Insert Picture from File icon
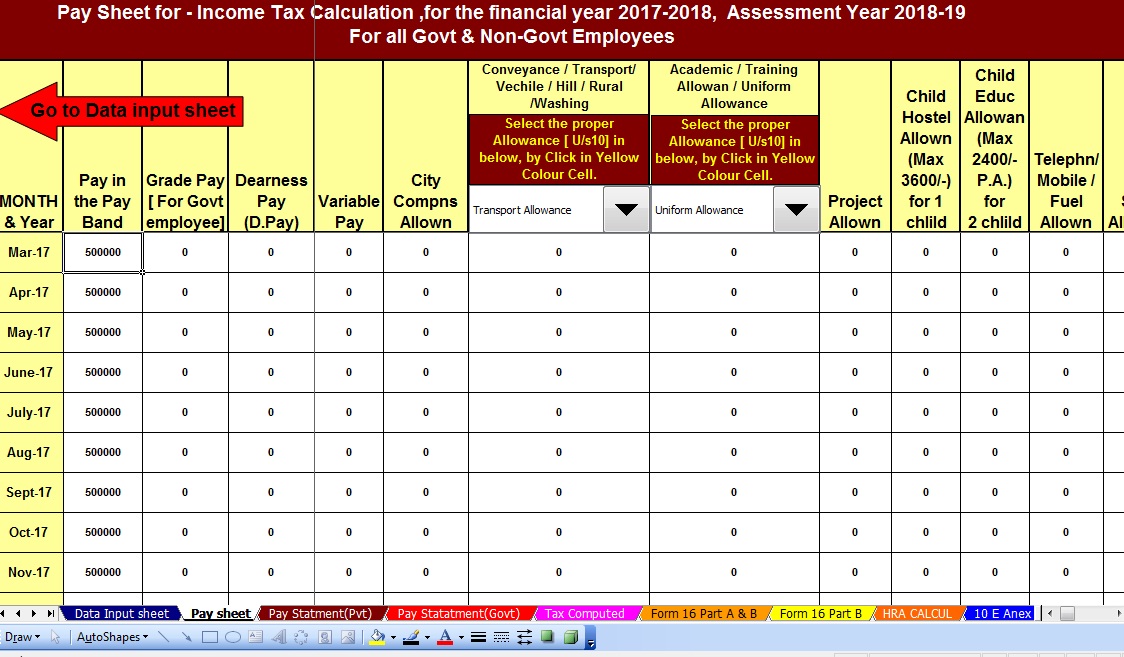This screenshot has width=1124, height=657. [x=348, y=637]
